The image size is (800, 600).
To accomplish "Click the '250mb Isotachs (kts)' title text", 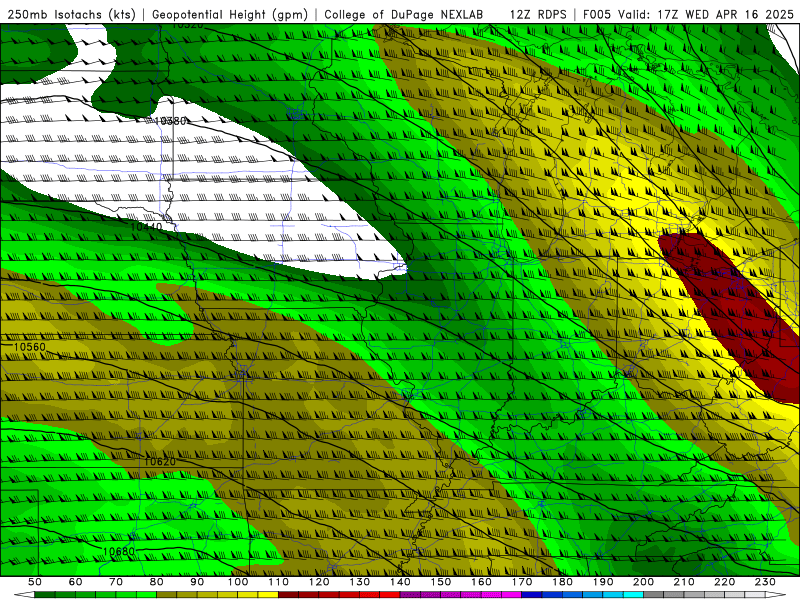I will click(x=71, y=14).
